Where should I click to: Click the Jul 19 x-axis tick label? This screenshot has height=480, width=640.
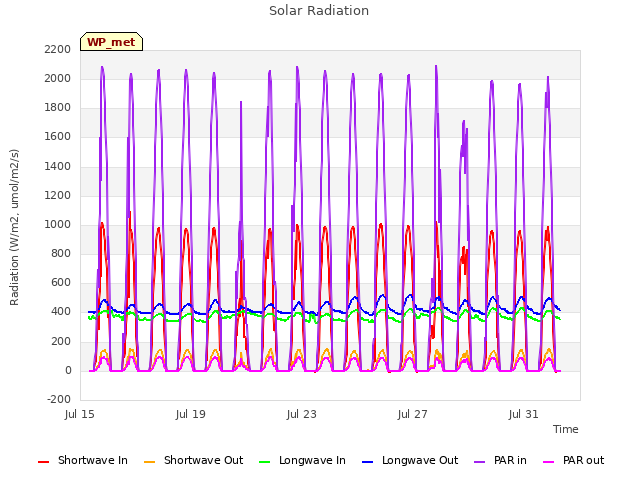pyautogui.click(x=191, y=414)
